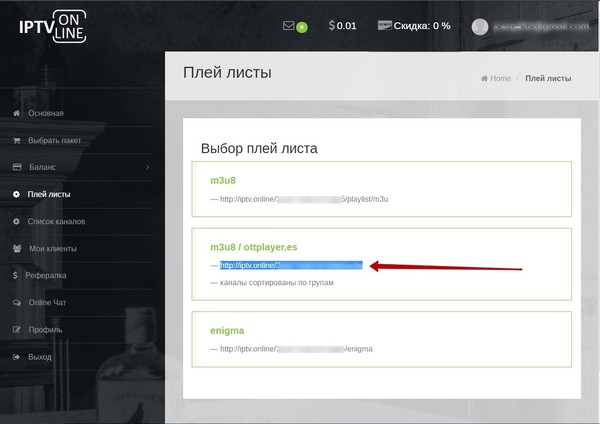The image size is (600, 424).
Task: Open Online Чат in the sidebar
Action: click(47, 303)
